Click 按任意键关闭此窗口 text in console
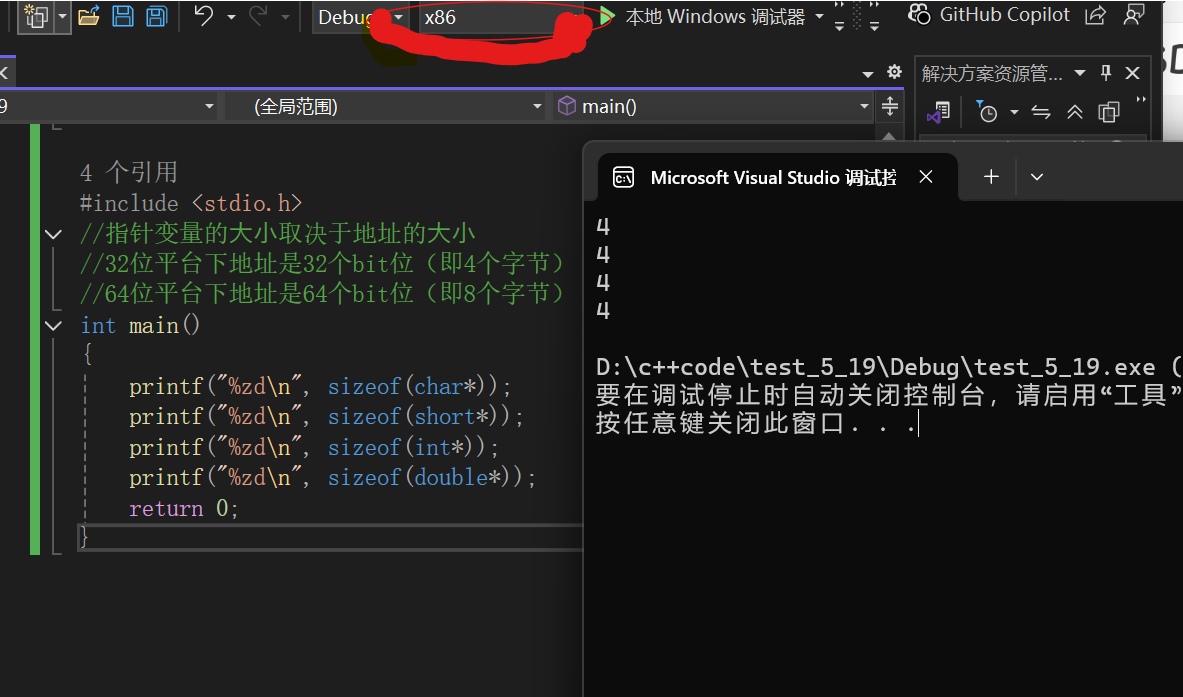The width and height of the screenshot is (1183, 697). click(x=755, y=423)
